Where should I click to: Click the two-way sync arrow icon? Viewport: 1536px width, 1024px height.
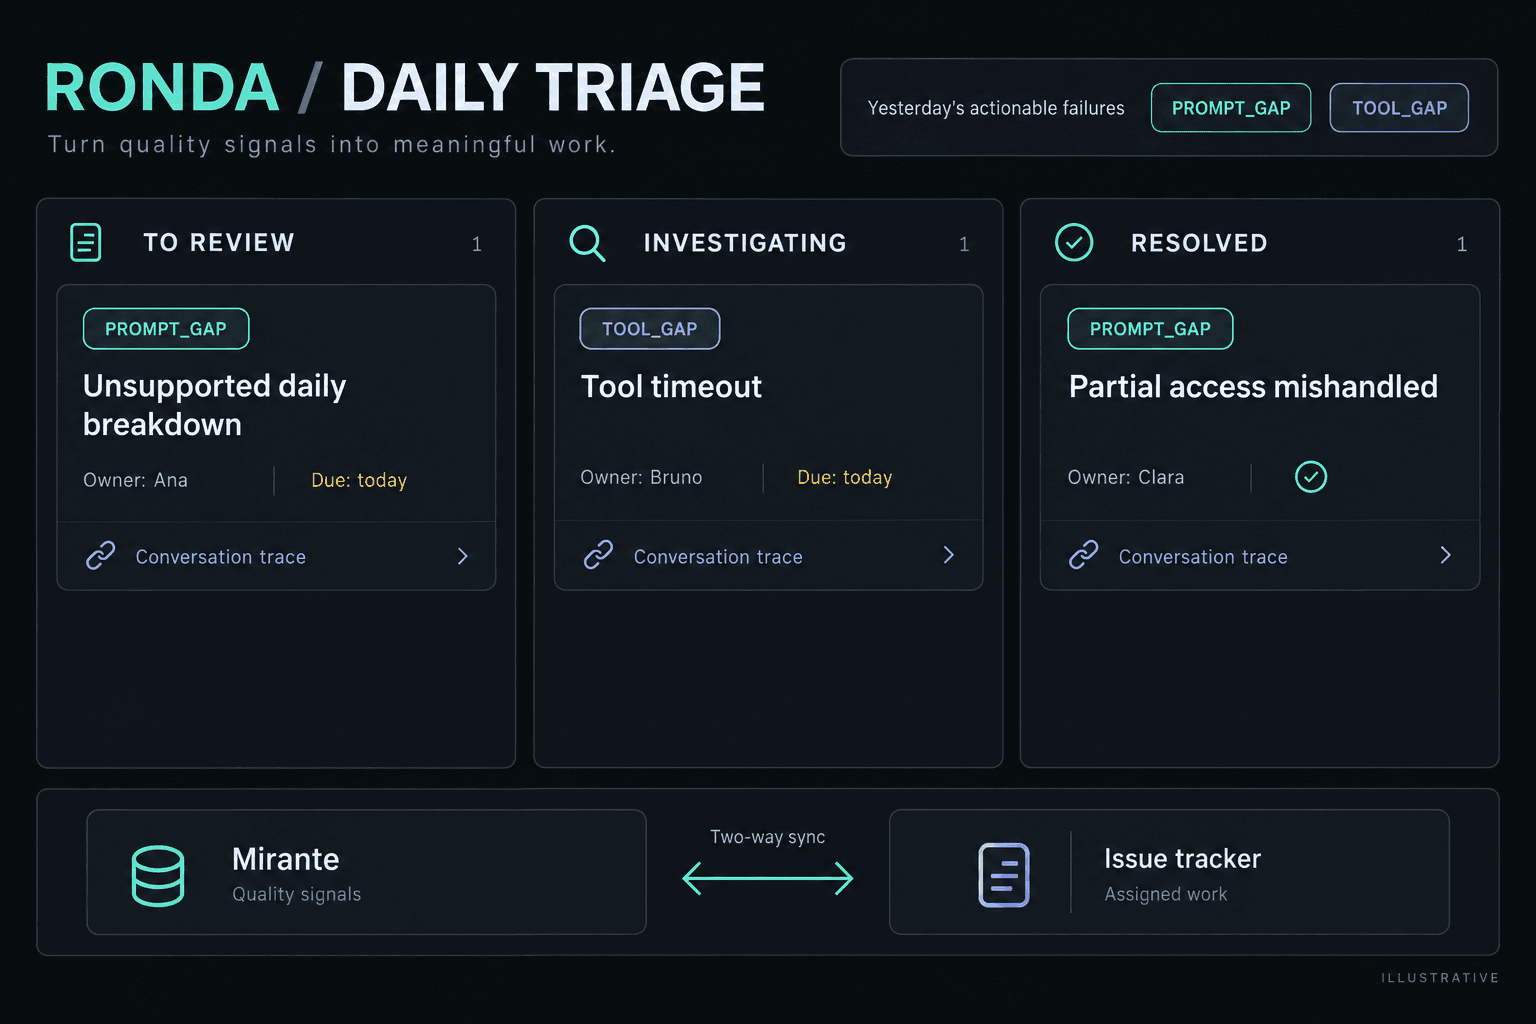point(768,879)
